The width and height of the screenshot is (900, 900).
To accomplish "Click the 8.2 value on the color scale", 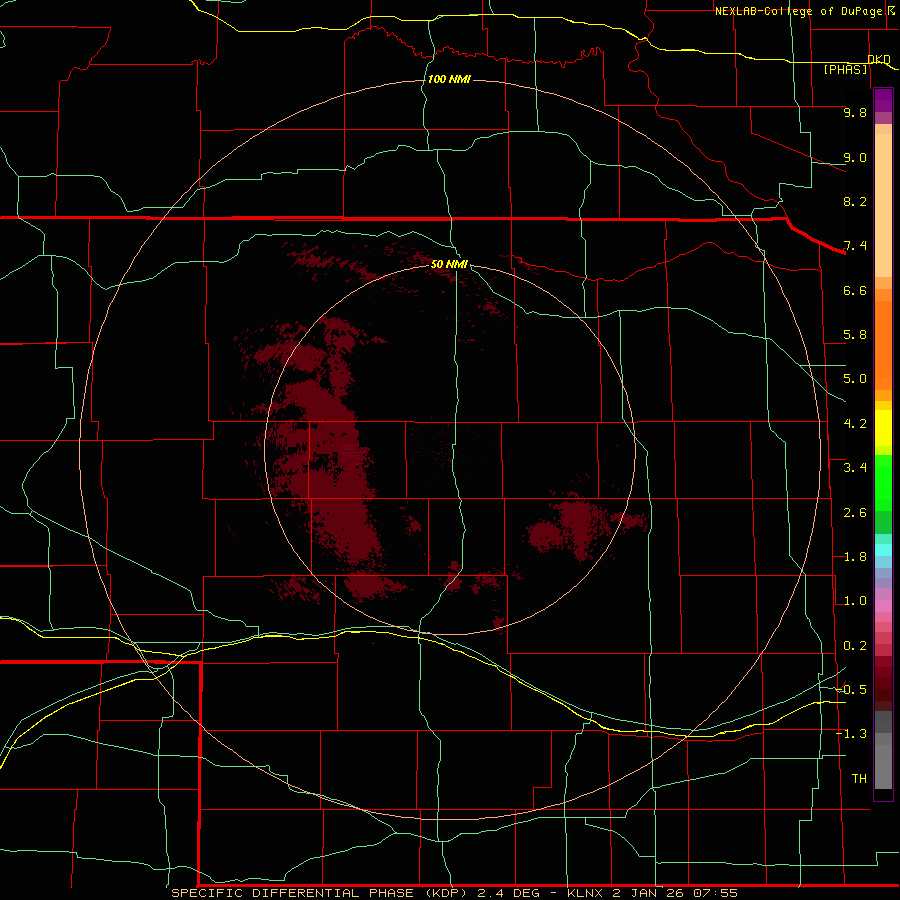I will coord(855,201).
